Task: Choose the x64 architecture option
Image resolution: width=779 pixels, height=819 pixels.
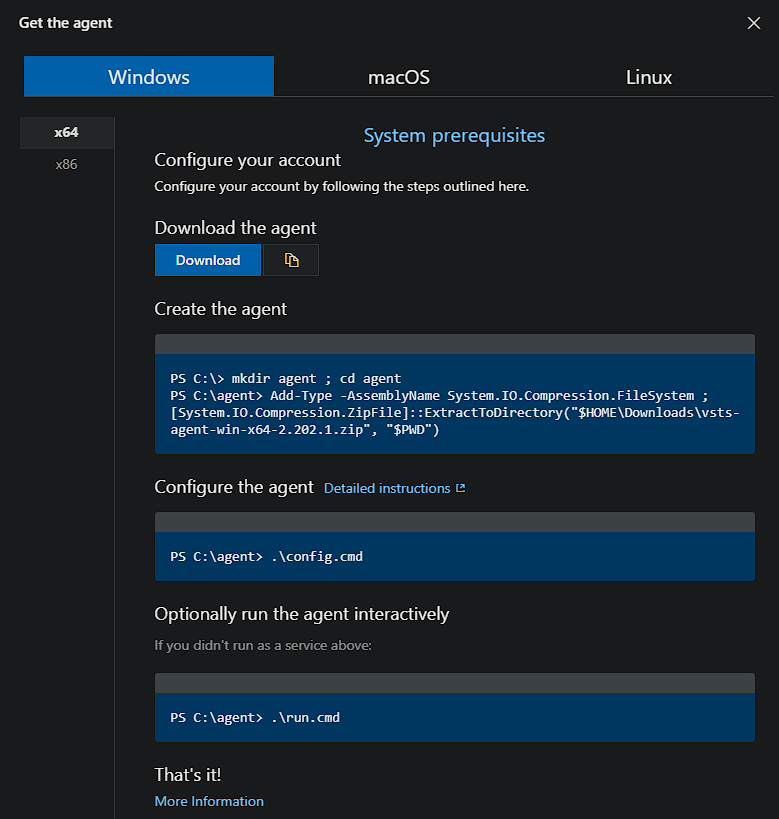Action: tap(67, 132)
